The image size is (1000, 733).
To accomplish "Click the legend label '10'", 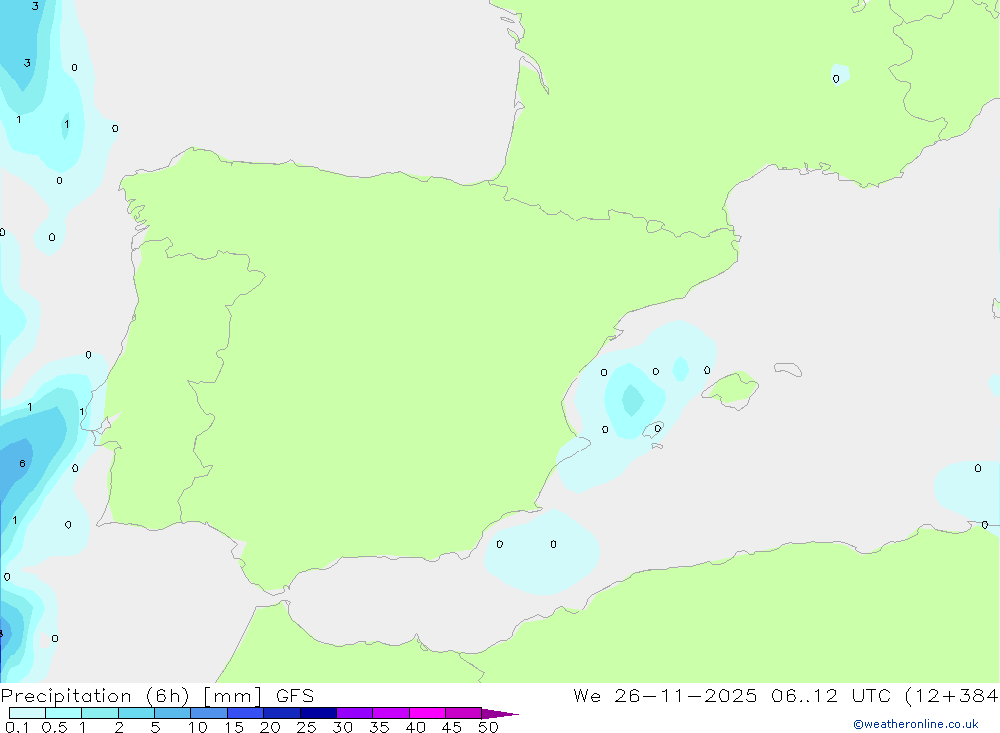I will click(x=198, y=727).
